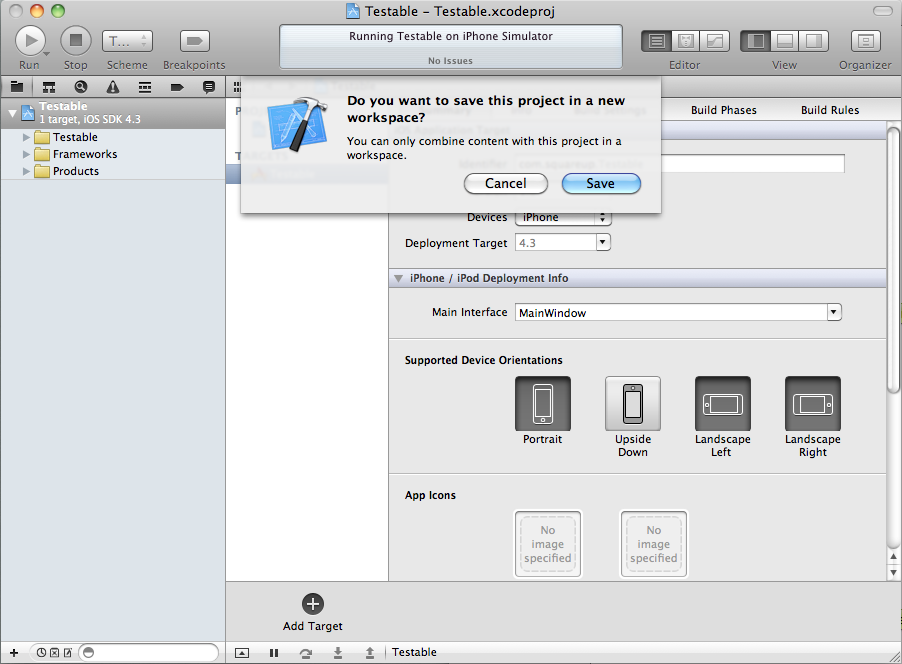Expand the Frameworks group
The image size is (902, 664).
coord(26,155)
